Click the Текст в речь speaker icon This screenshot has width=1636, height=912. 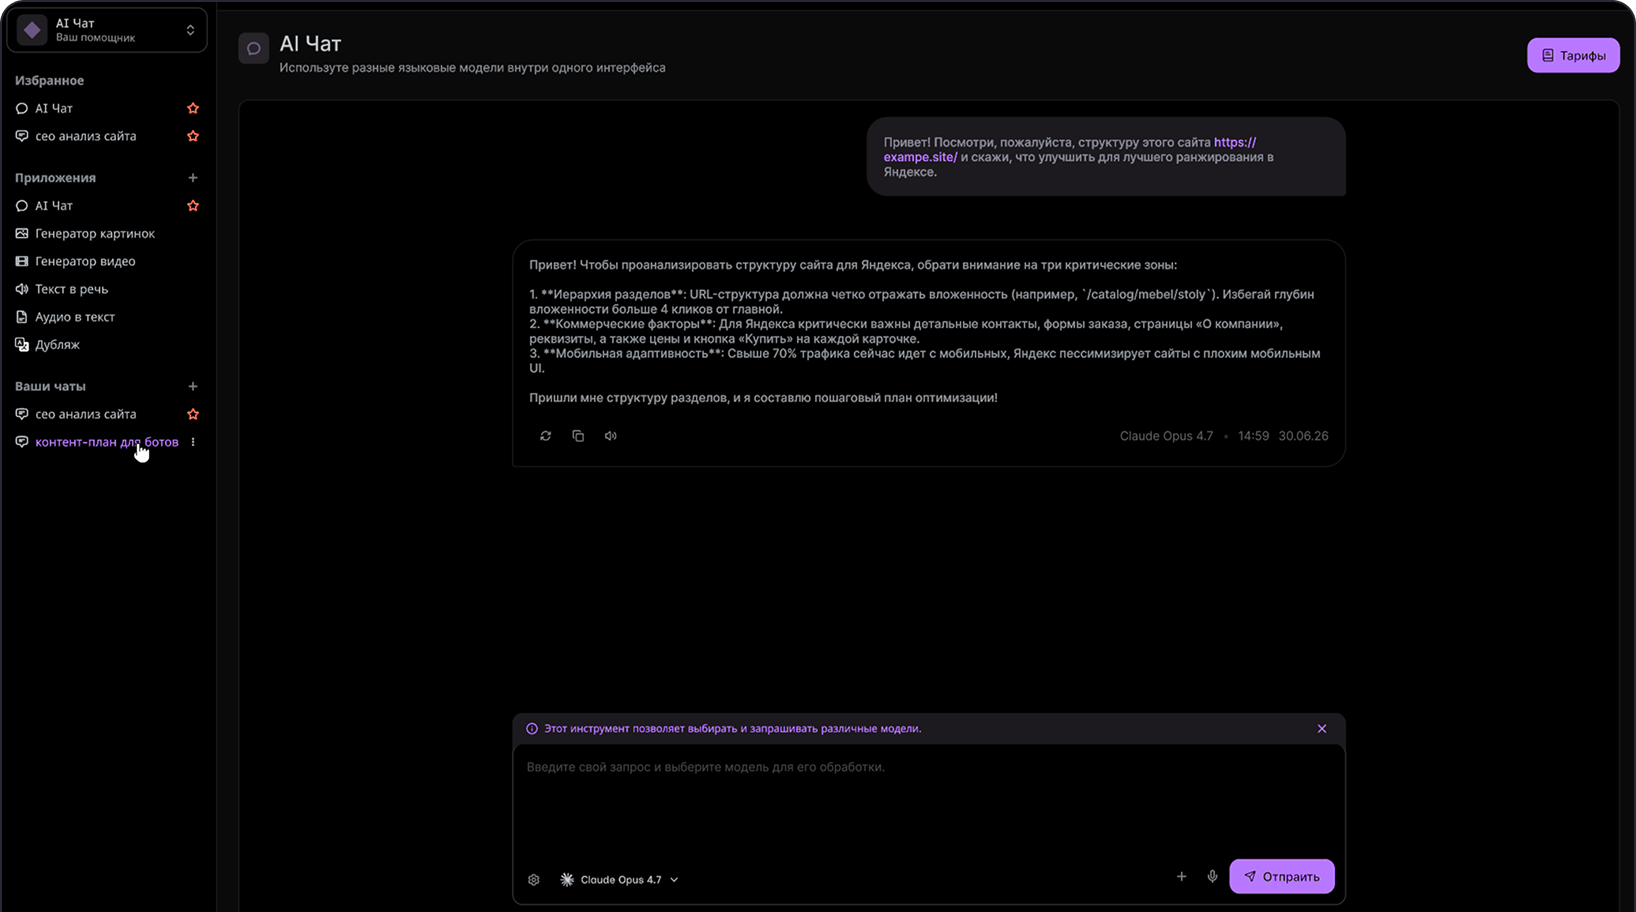tap(22, 289)
